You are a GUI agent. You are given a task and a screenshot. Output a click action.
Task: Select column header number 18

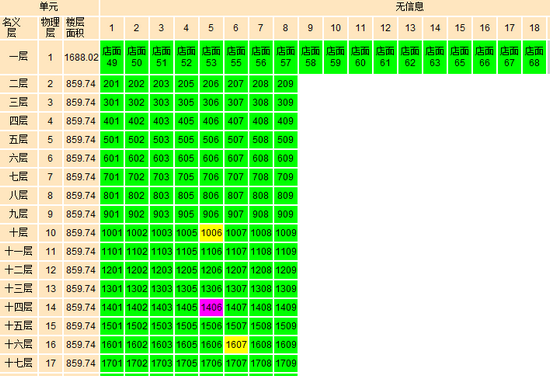534,28
